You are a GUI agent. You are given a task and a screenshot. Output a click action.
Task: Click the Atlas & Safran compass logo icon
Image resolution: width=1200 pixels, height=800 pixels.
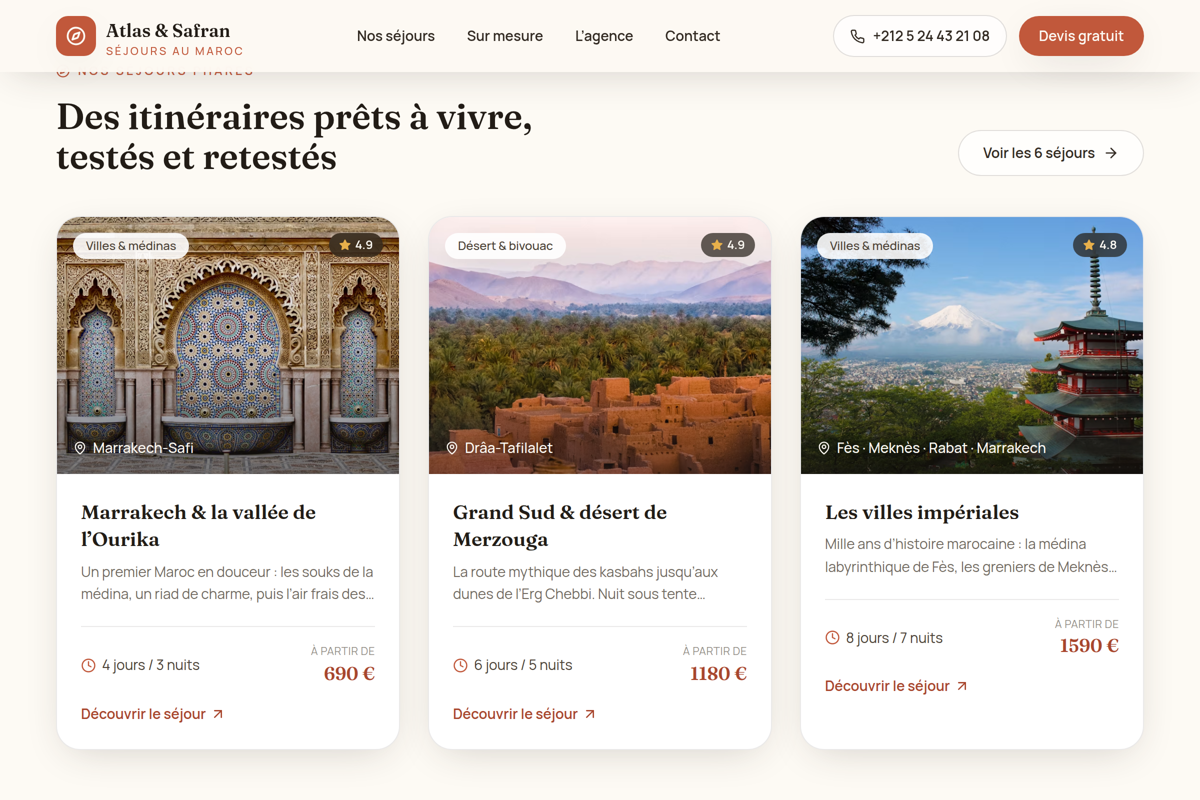[76, 36]
